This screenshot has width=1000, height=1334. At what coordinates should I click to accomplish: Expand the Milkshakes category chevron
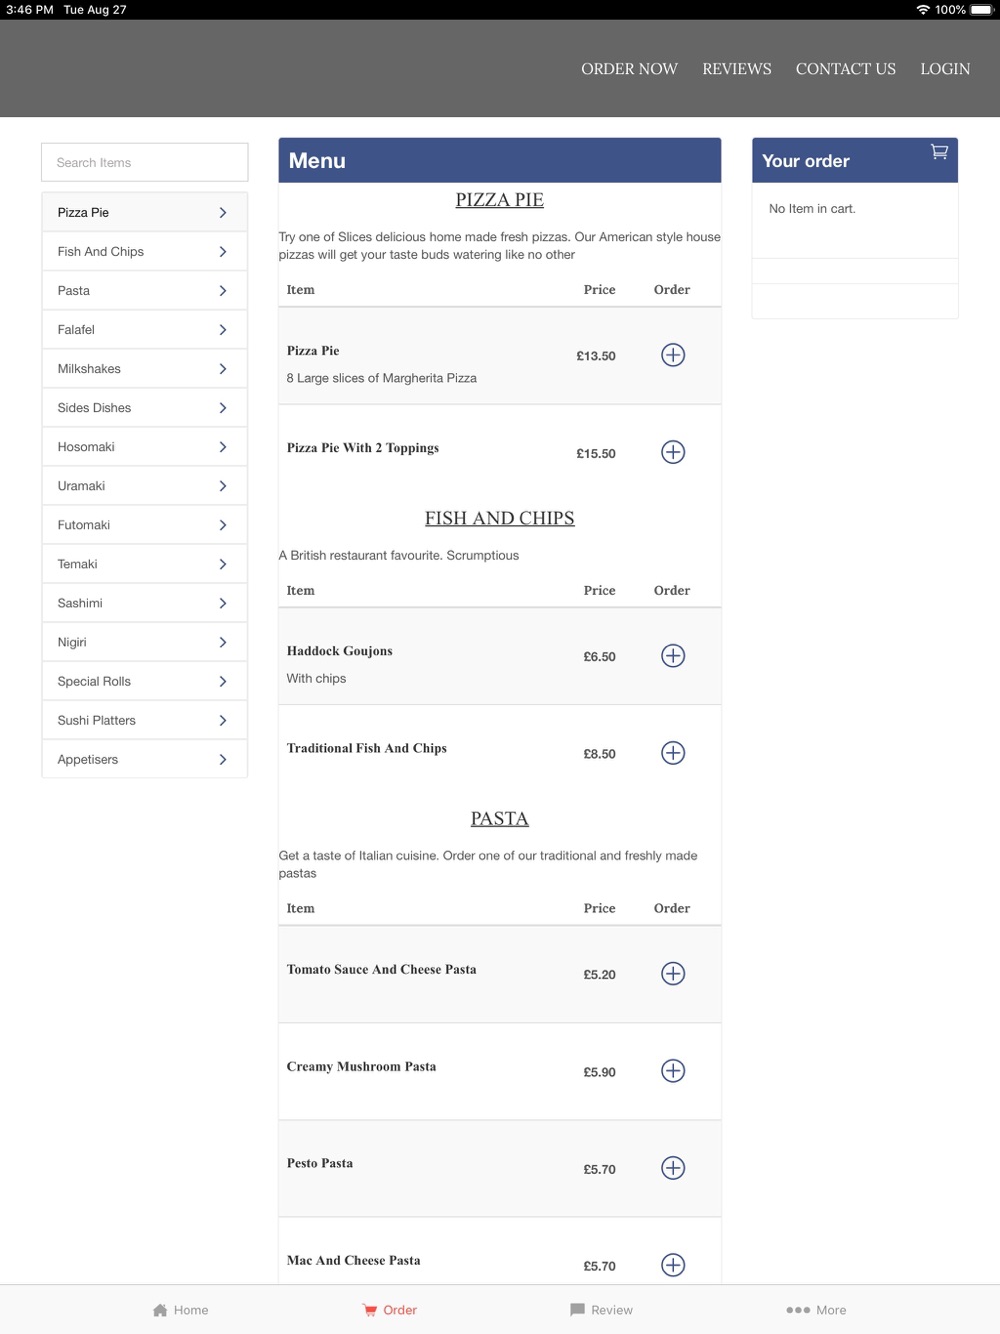223,369
